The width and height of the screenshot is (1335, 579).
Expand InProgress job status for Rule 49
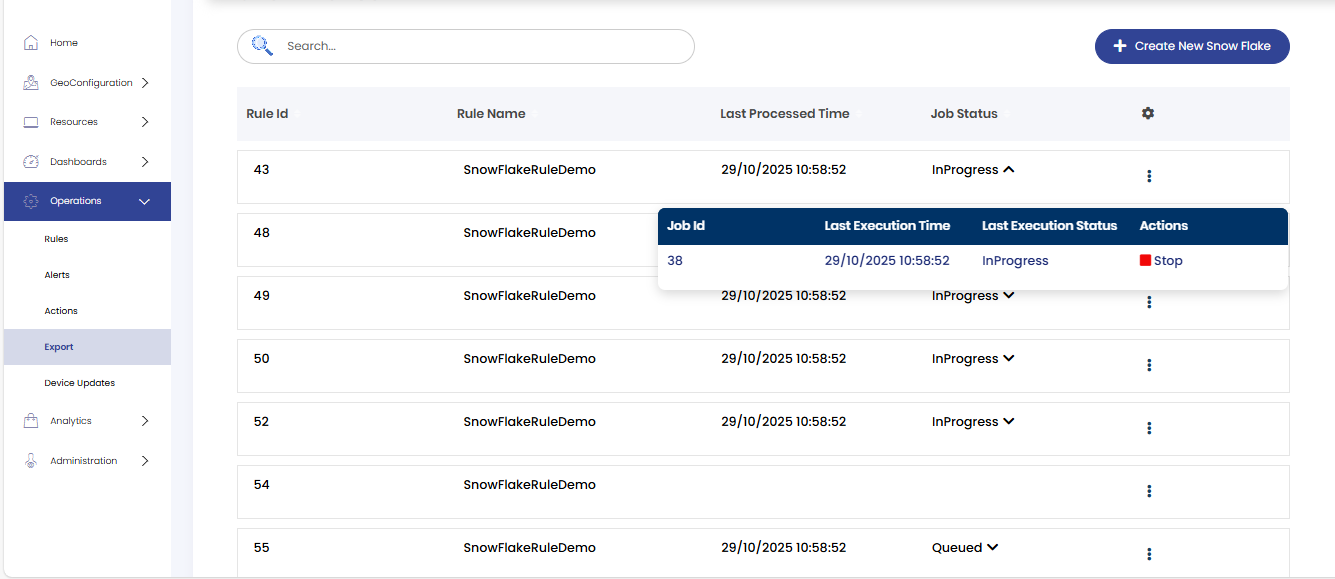1008,296
